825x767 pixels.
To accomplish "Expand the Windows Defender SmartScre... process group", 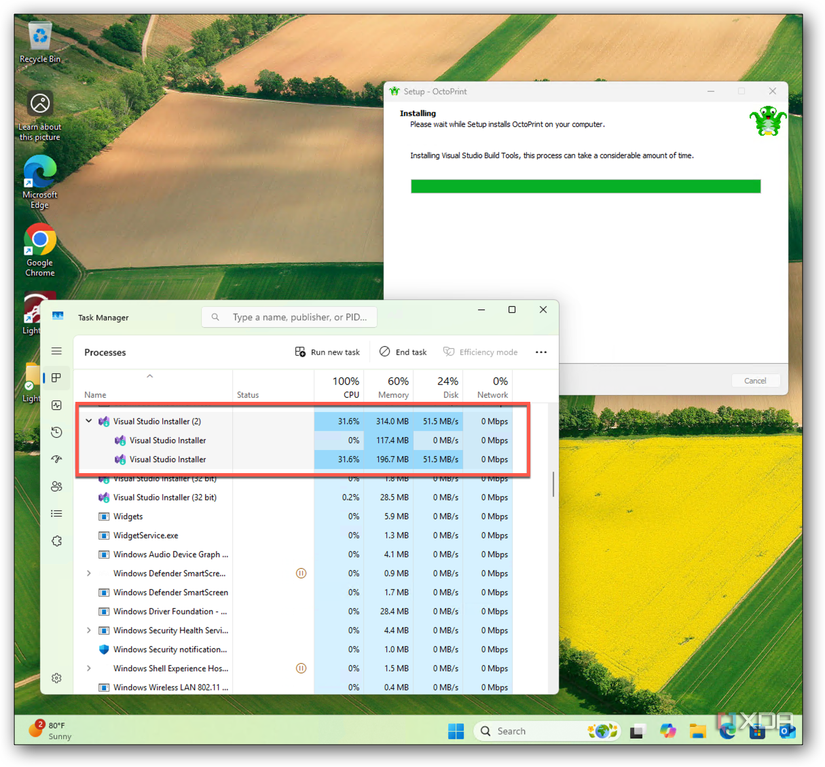I will (x=88, y=573).
